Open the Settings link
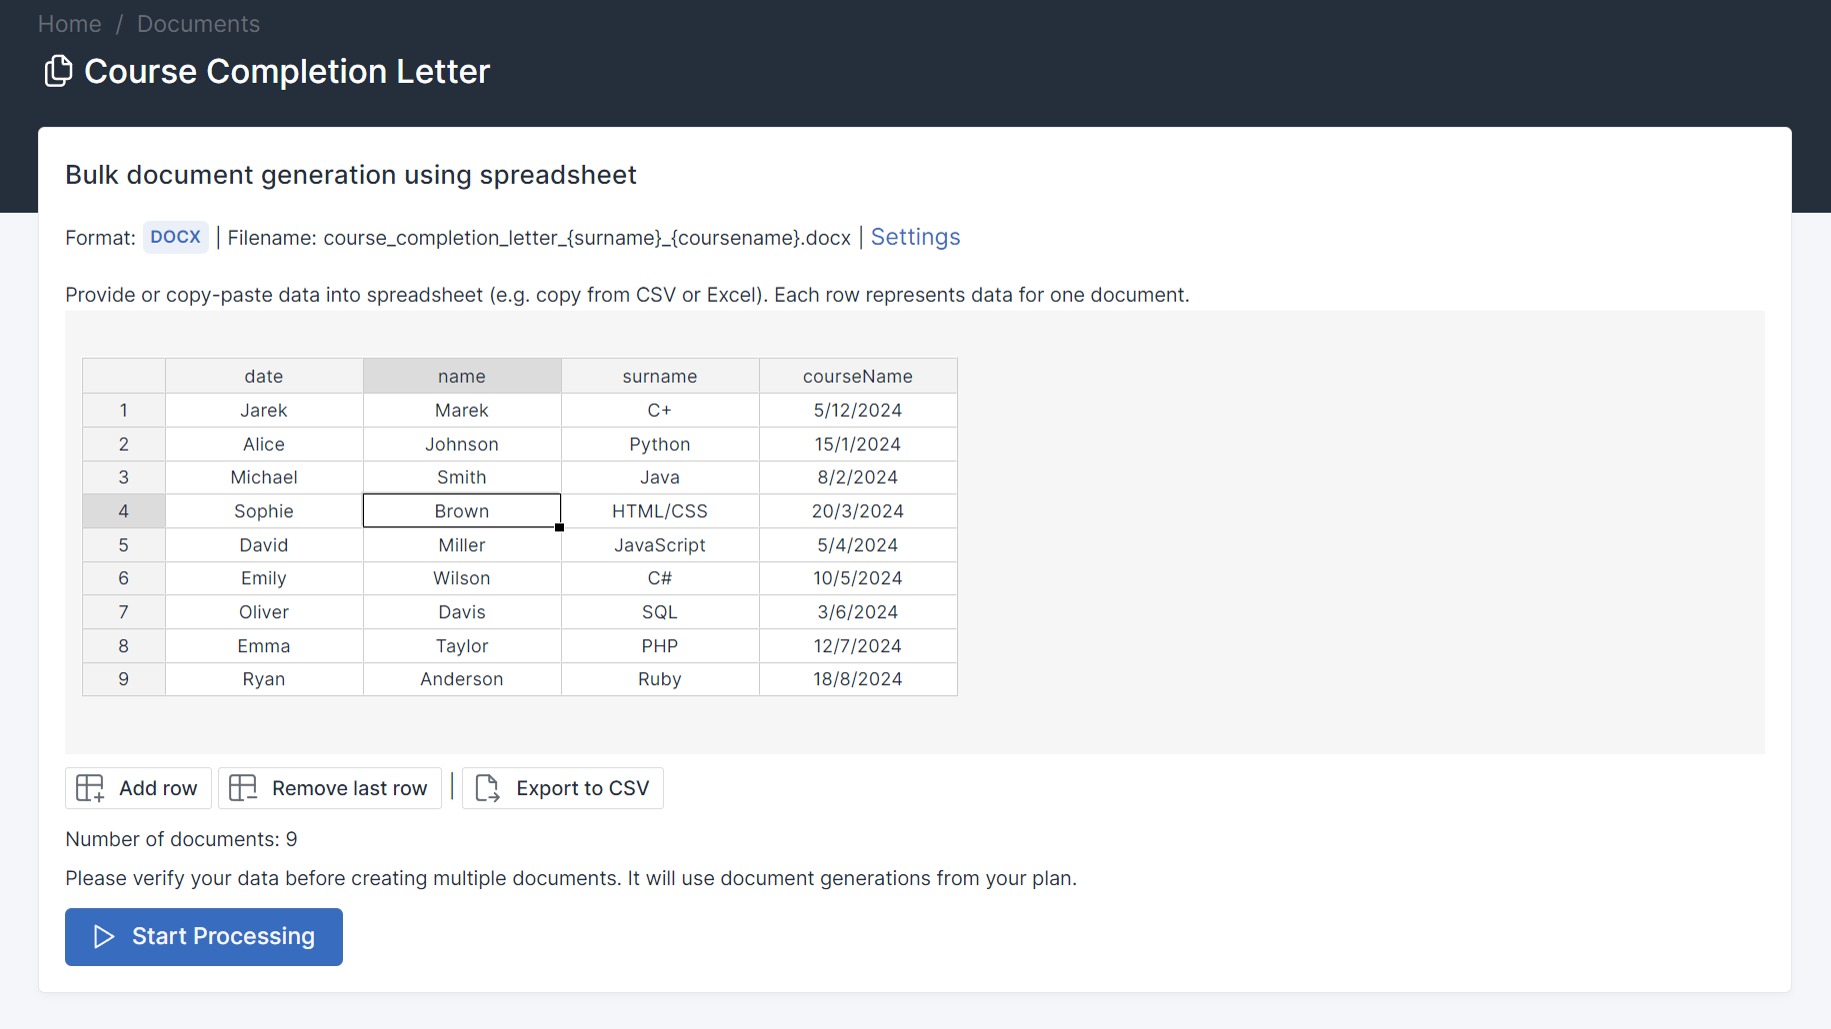This screenshot has width=1831, height=1029. (915, 237)
